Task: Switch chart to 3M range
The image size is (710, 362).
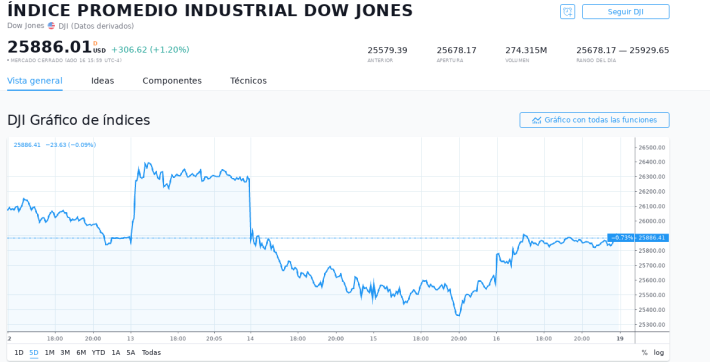Action: 65,352
